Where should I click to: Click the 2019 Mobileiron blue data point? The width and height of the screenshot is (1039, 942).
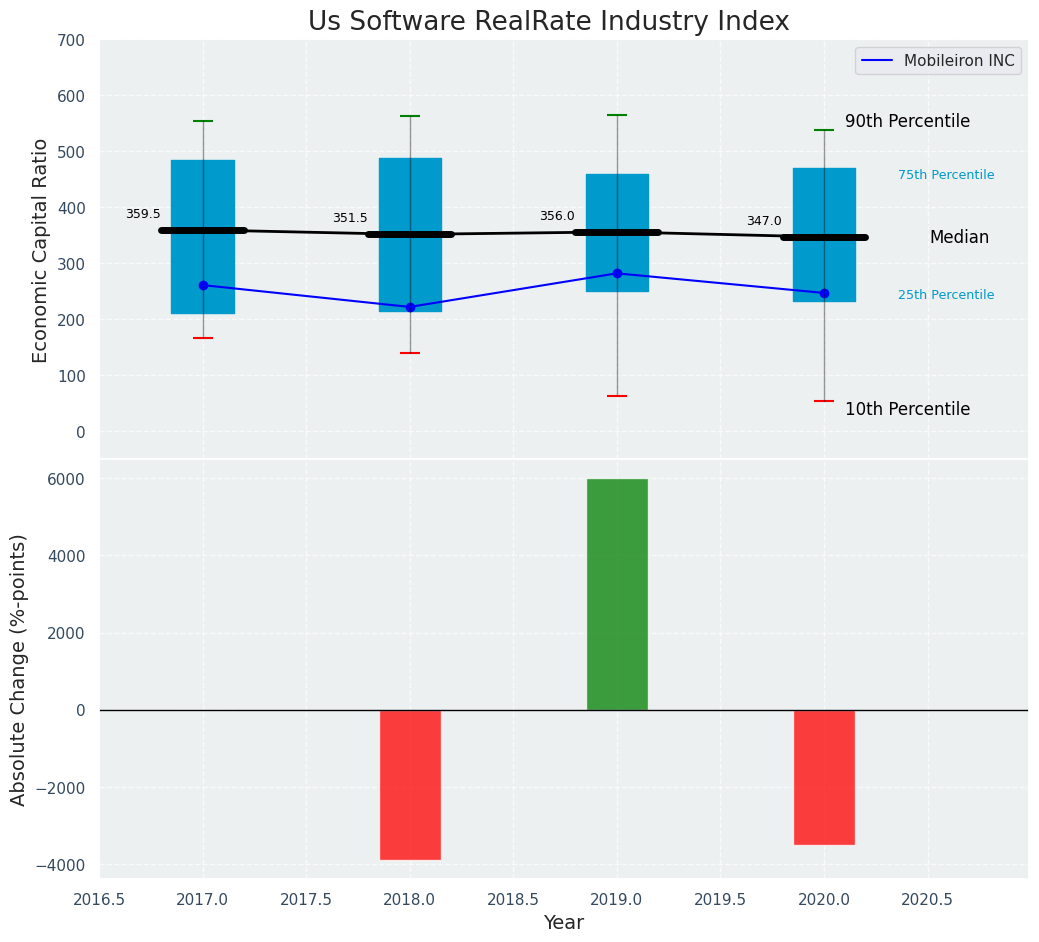click(617, 273)
